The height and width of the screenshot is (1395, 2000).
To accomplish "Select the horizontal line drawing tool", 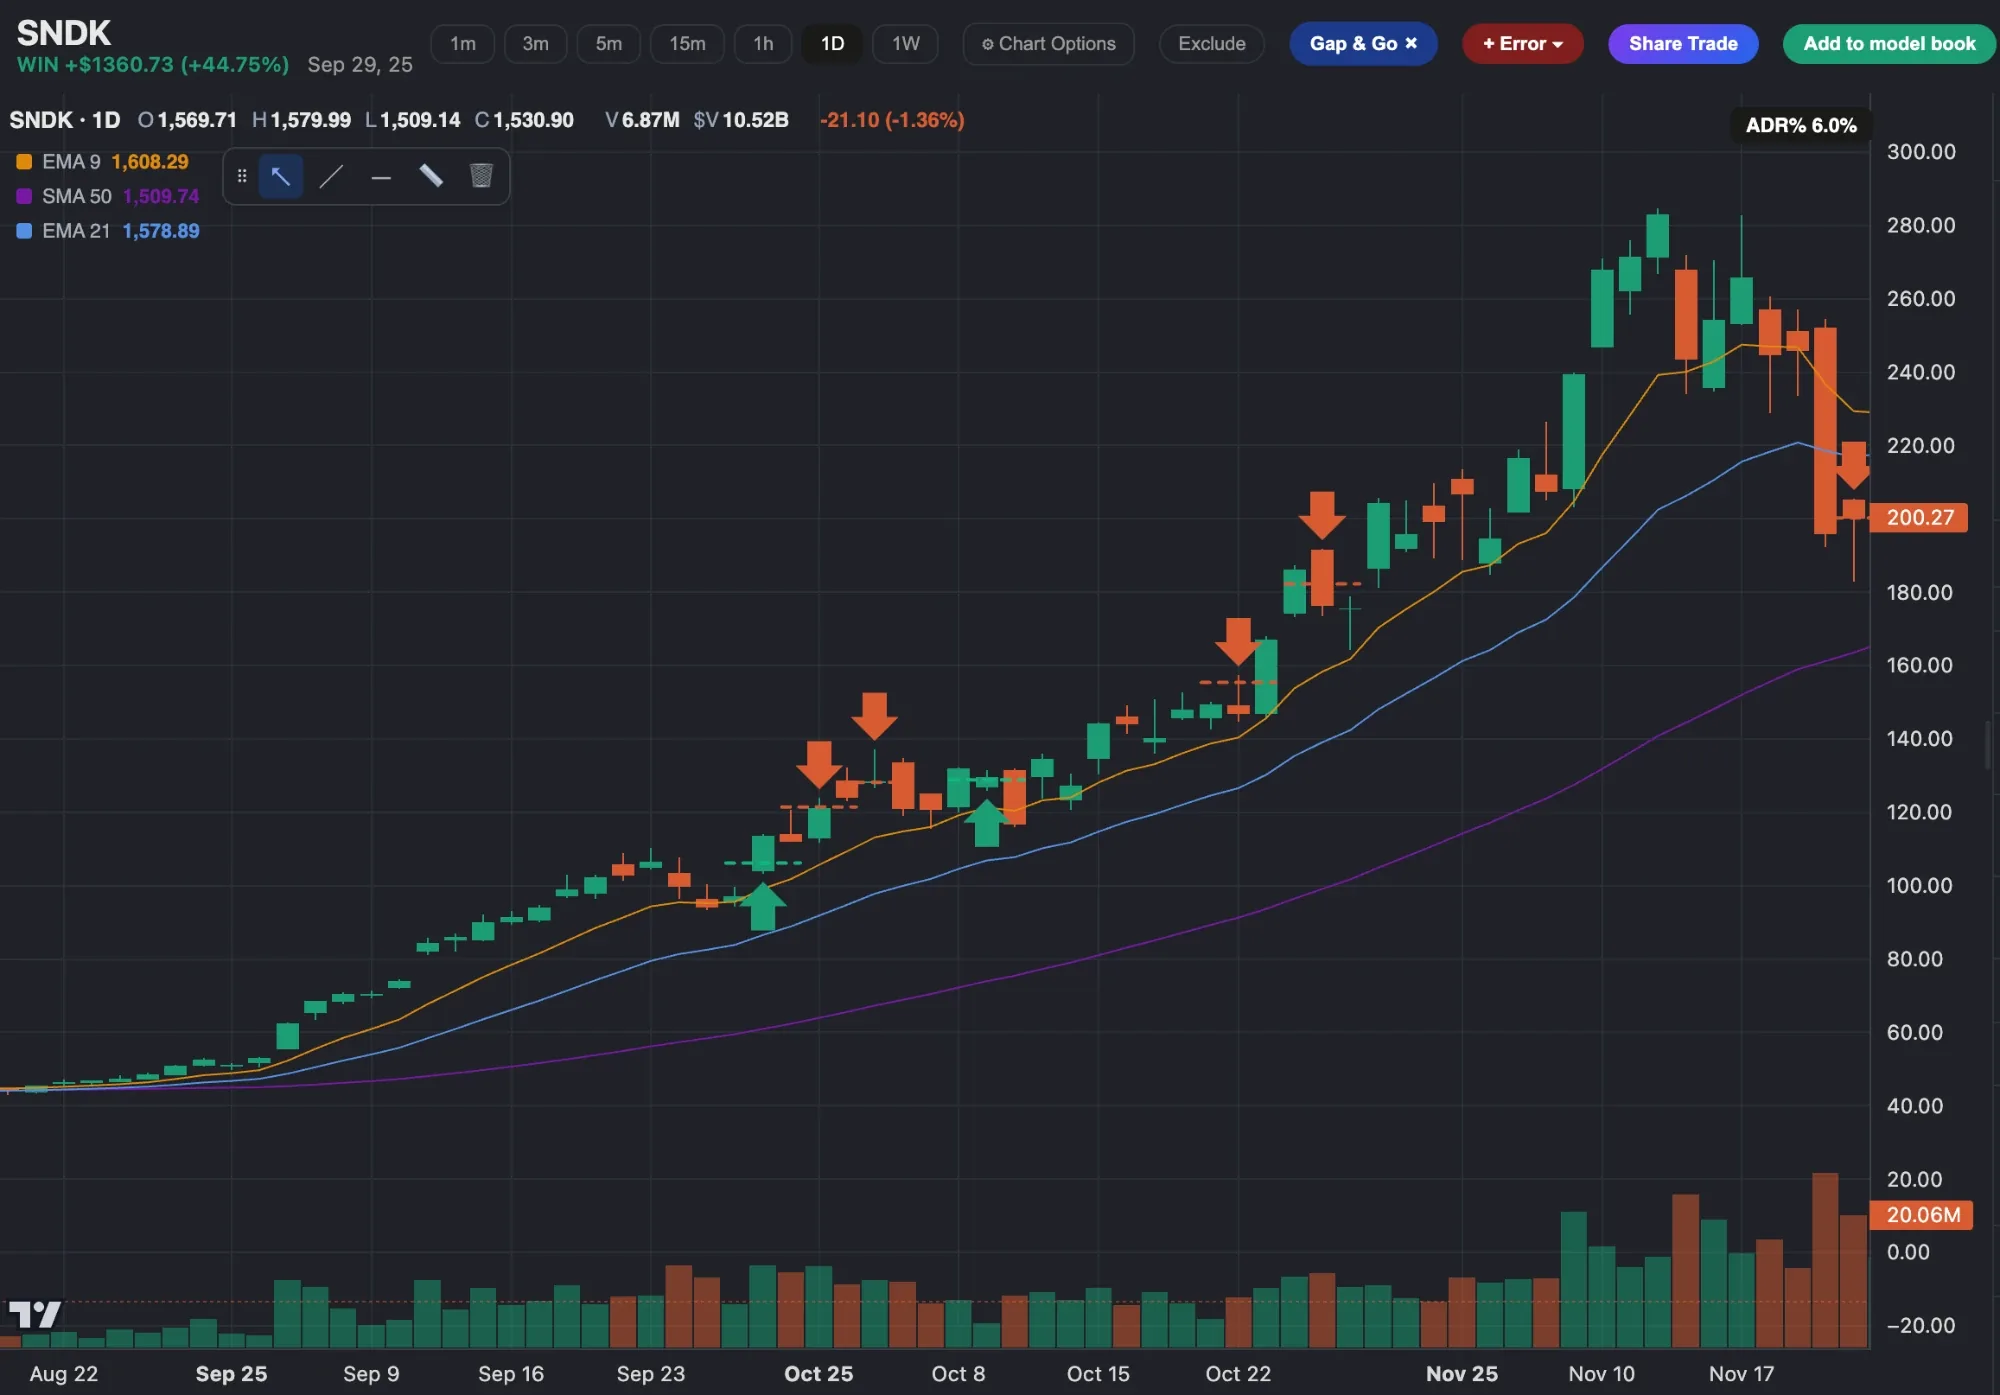I will (x=381, y=178).
